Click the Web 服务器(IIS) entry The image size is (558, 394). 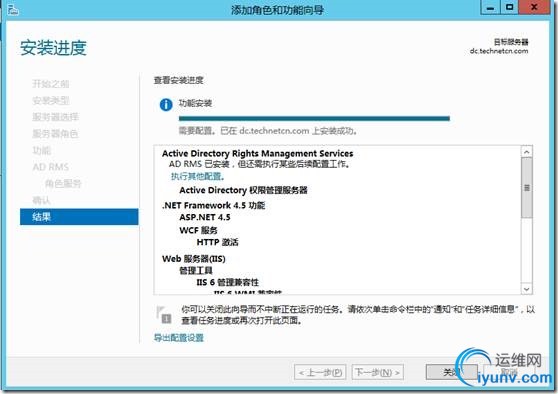[194, 259]
